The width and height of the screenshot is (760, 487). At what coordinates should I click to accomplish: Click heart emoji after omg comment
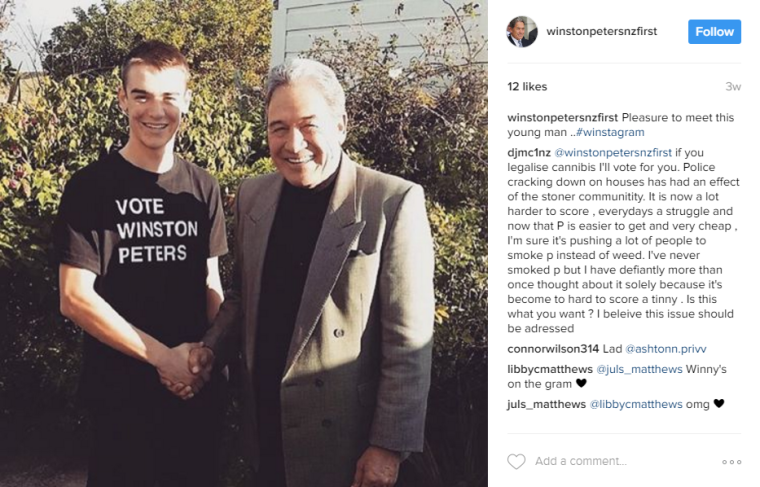click(719, 403)
